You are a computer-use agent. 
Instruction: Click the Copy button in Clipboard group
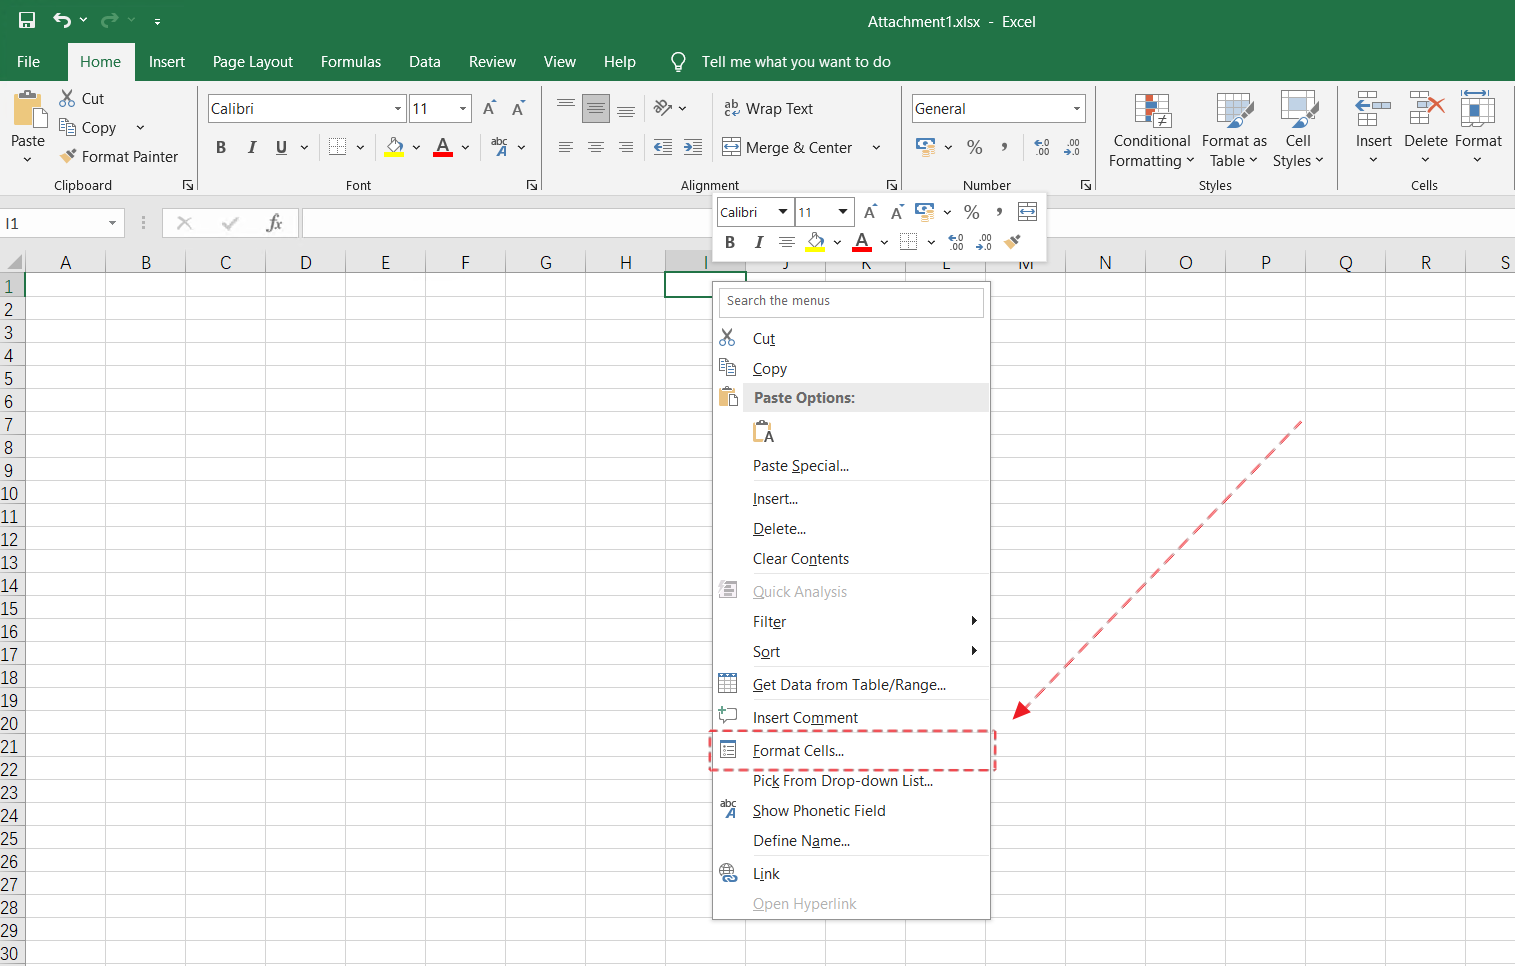click(88, 127)
